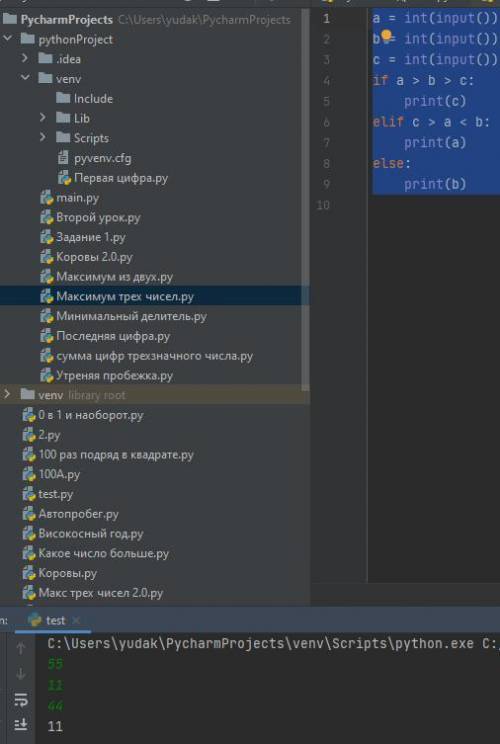Click line 1 in editor gutter
The width and height of the screenshot is (500, 744).
pyautogui.click(x=326, y=19)
